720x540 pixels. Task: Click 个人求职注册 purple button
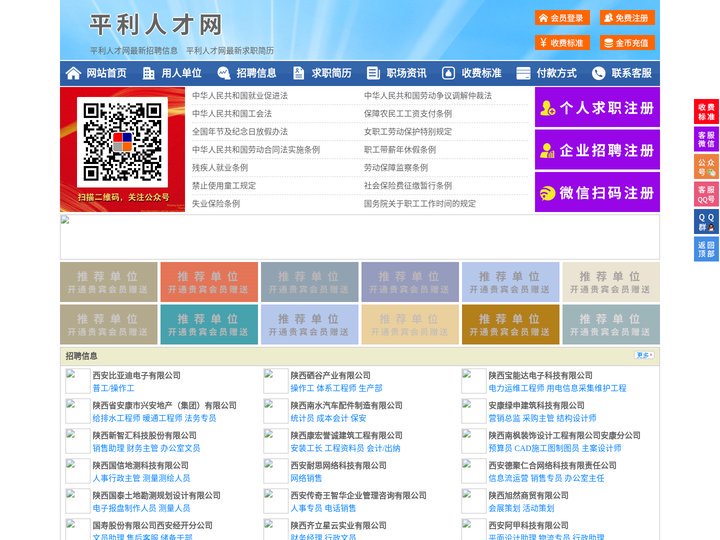(597, 107)
